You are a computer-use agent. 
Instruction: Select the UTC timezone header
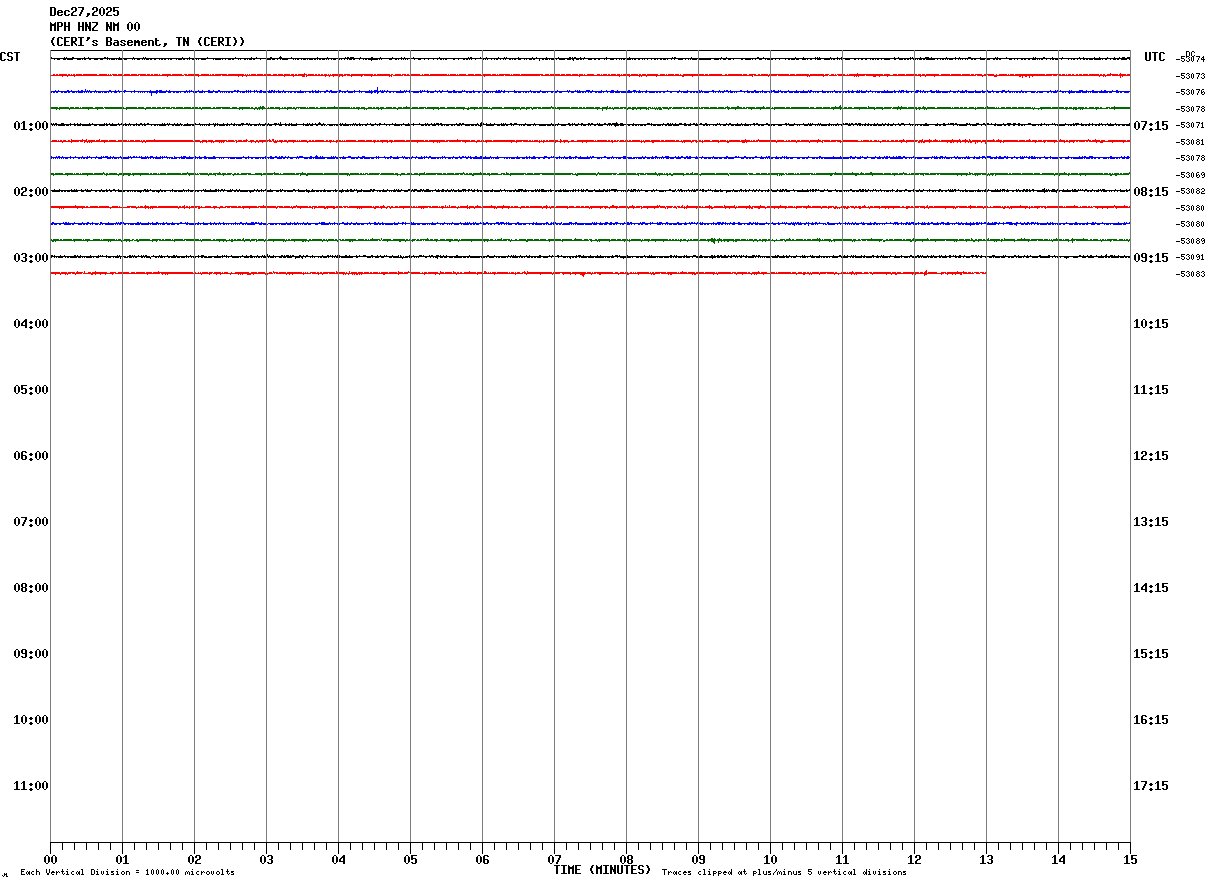pos(1155,57)
